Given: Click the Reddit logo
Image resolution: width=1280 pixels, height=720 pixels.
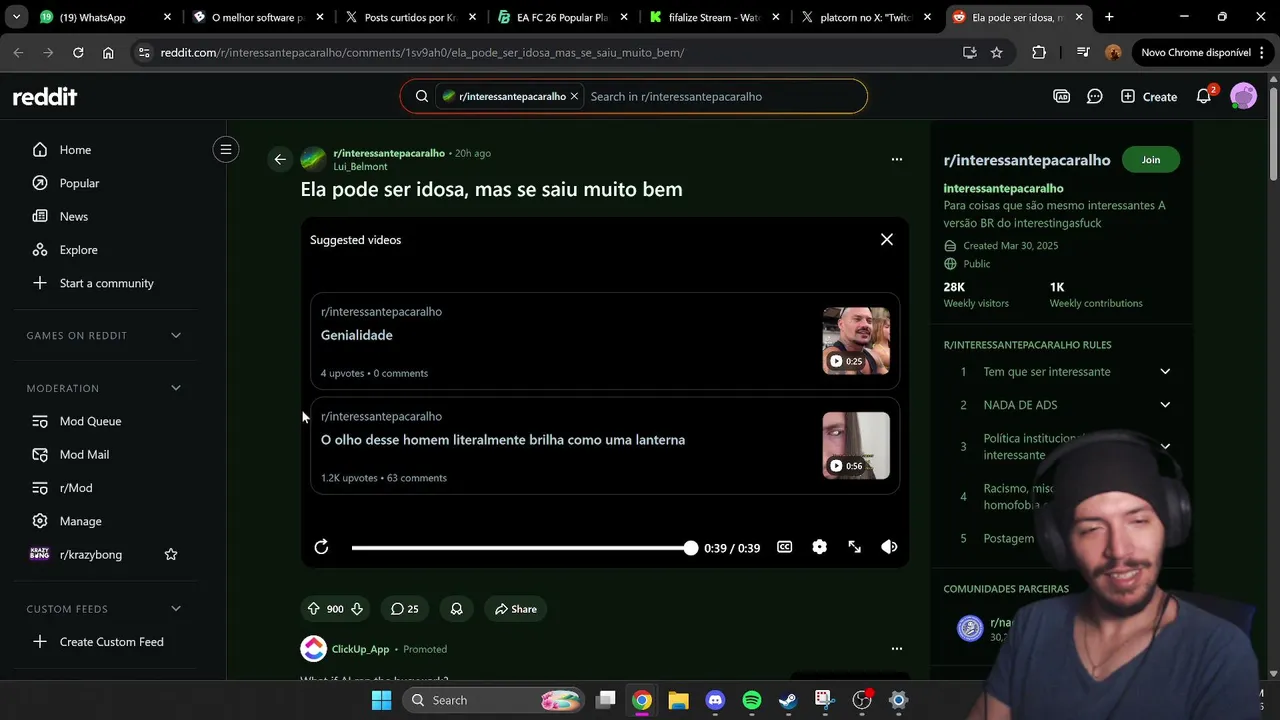Looking at the screenshot, I should point(45,97).
